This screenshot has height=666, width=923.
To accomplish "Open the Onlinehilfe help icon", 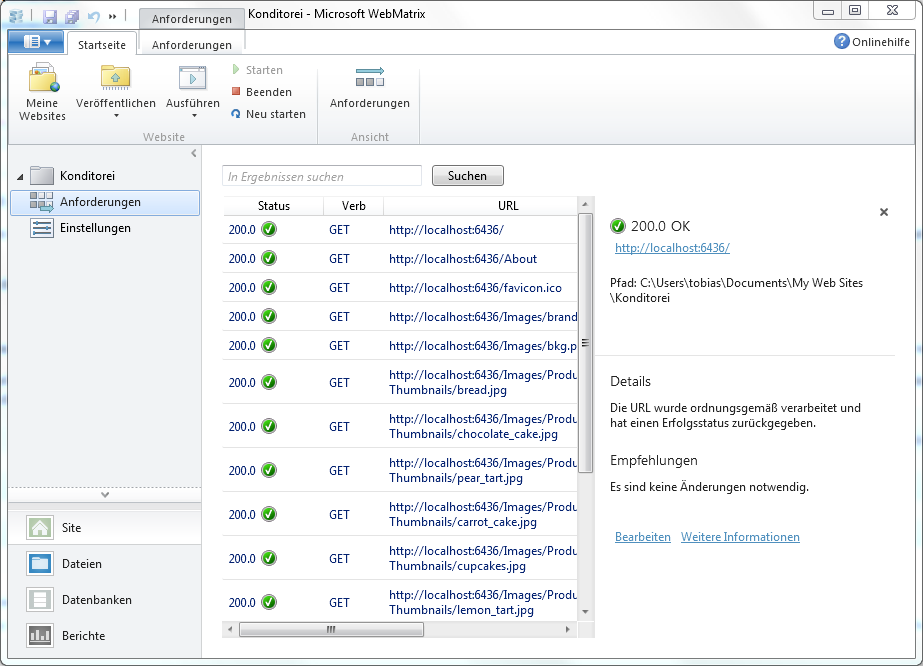I will pos(841,41).
